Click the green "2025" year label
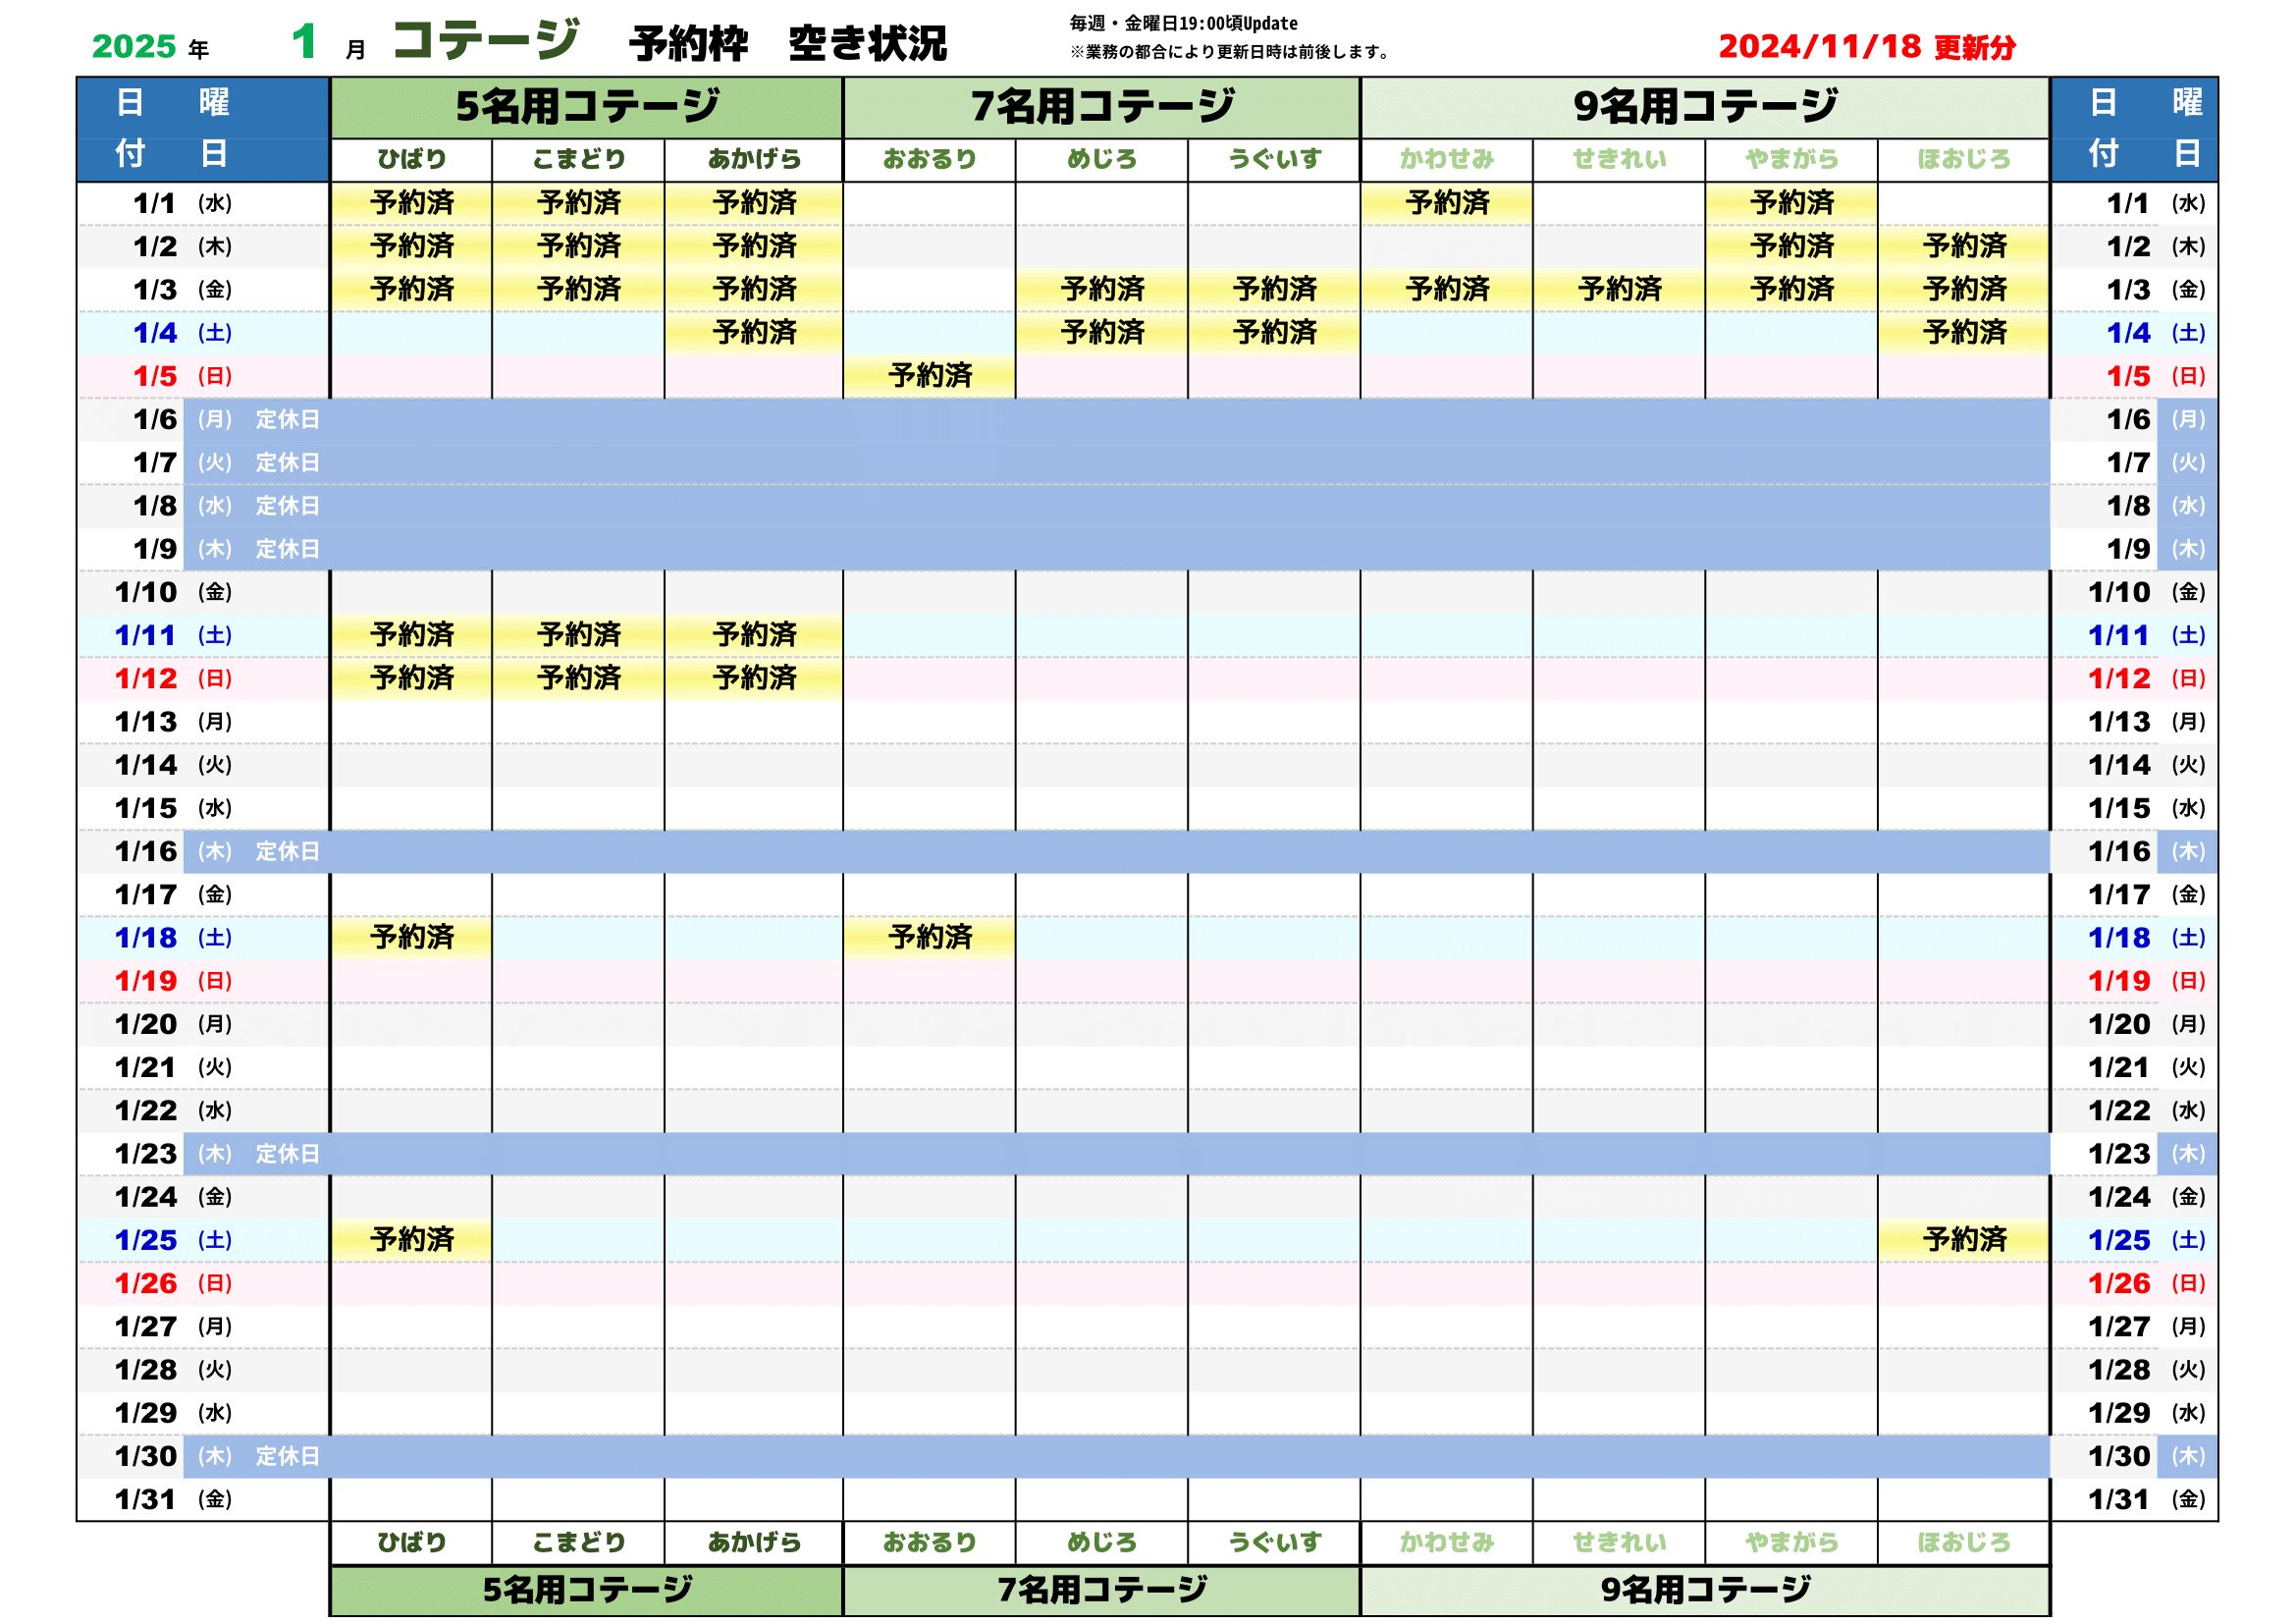This screenshot has width=2296, height=1624. [x=134, y=47]
